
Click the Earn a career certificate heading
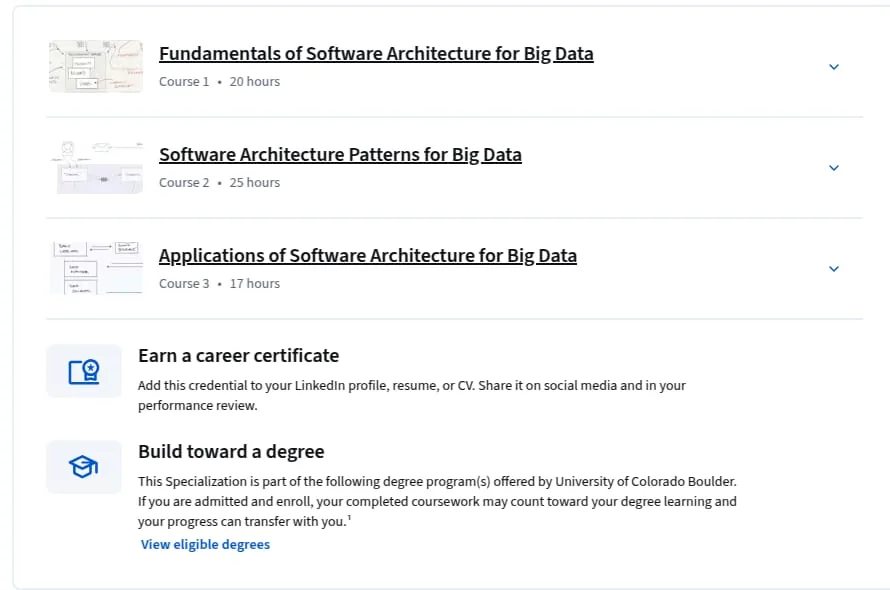(238, 355)
